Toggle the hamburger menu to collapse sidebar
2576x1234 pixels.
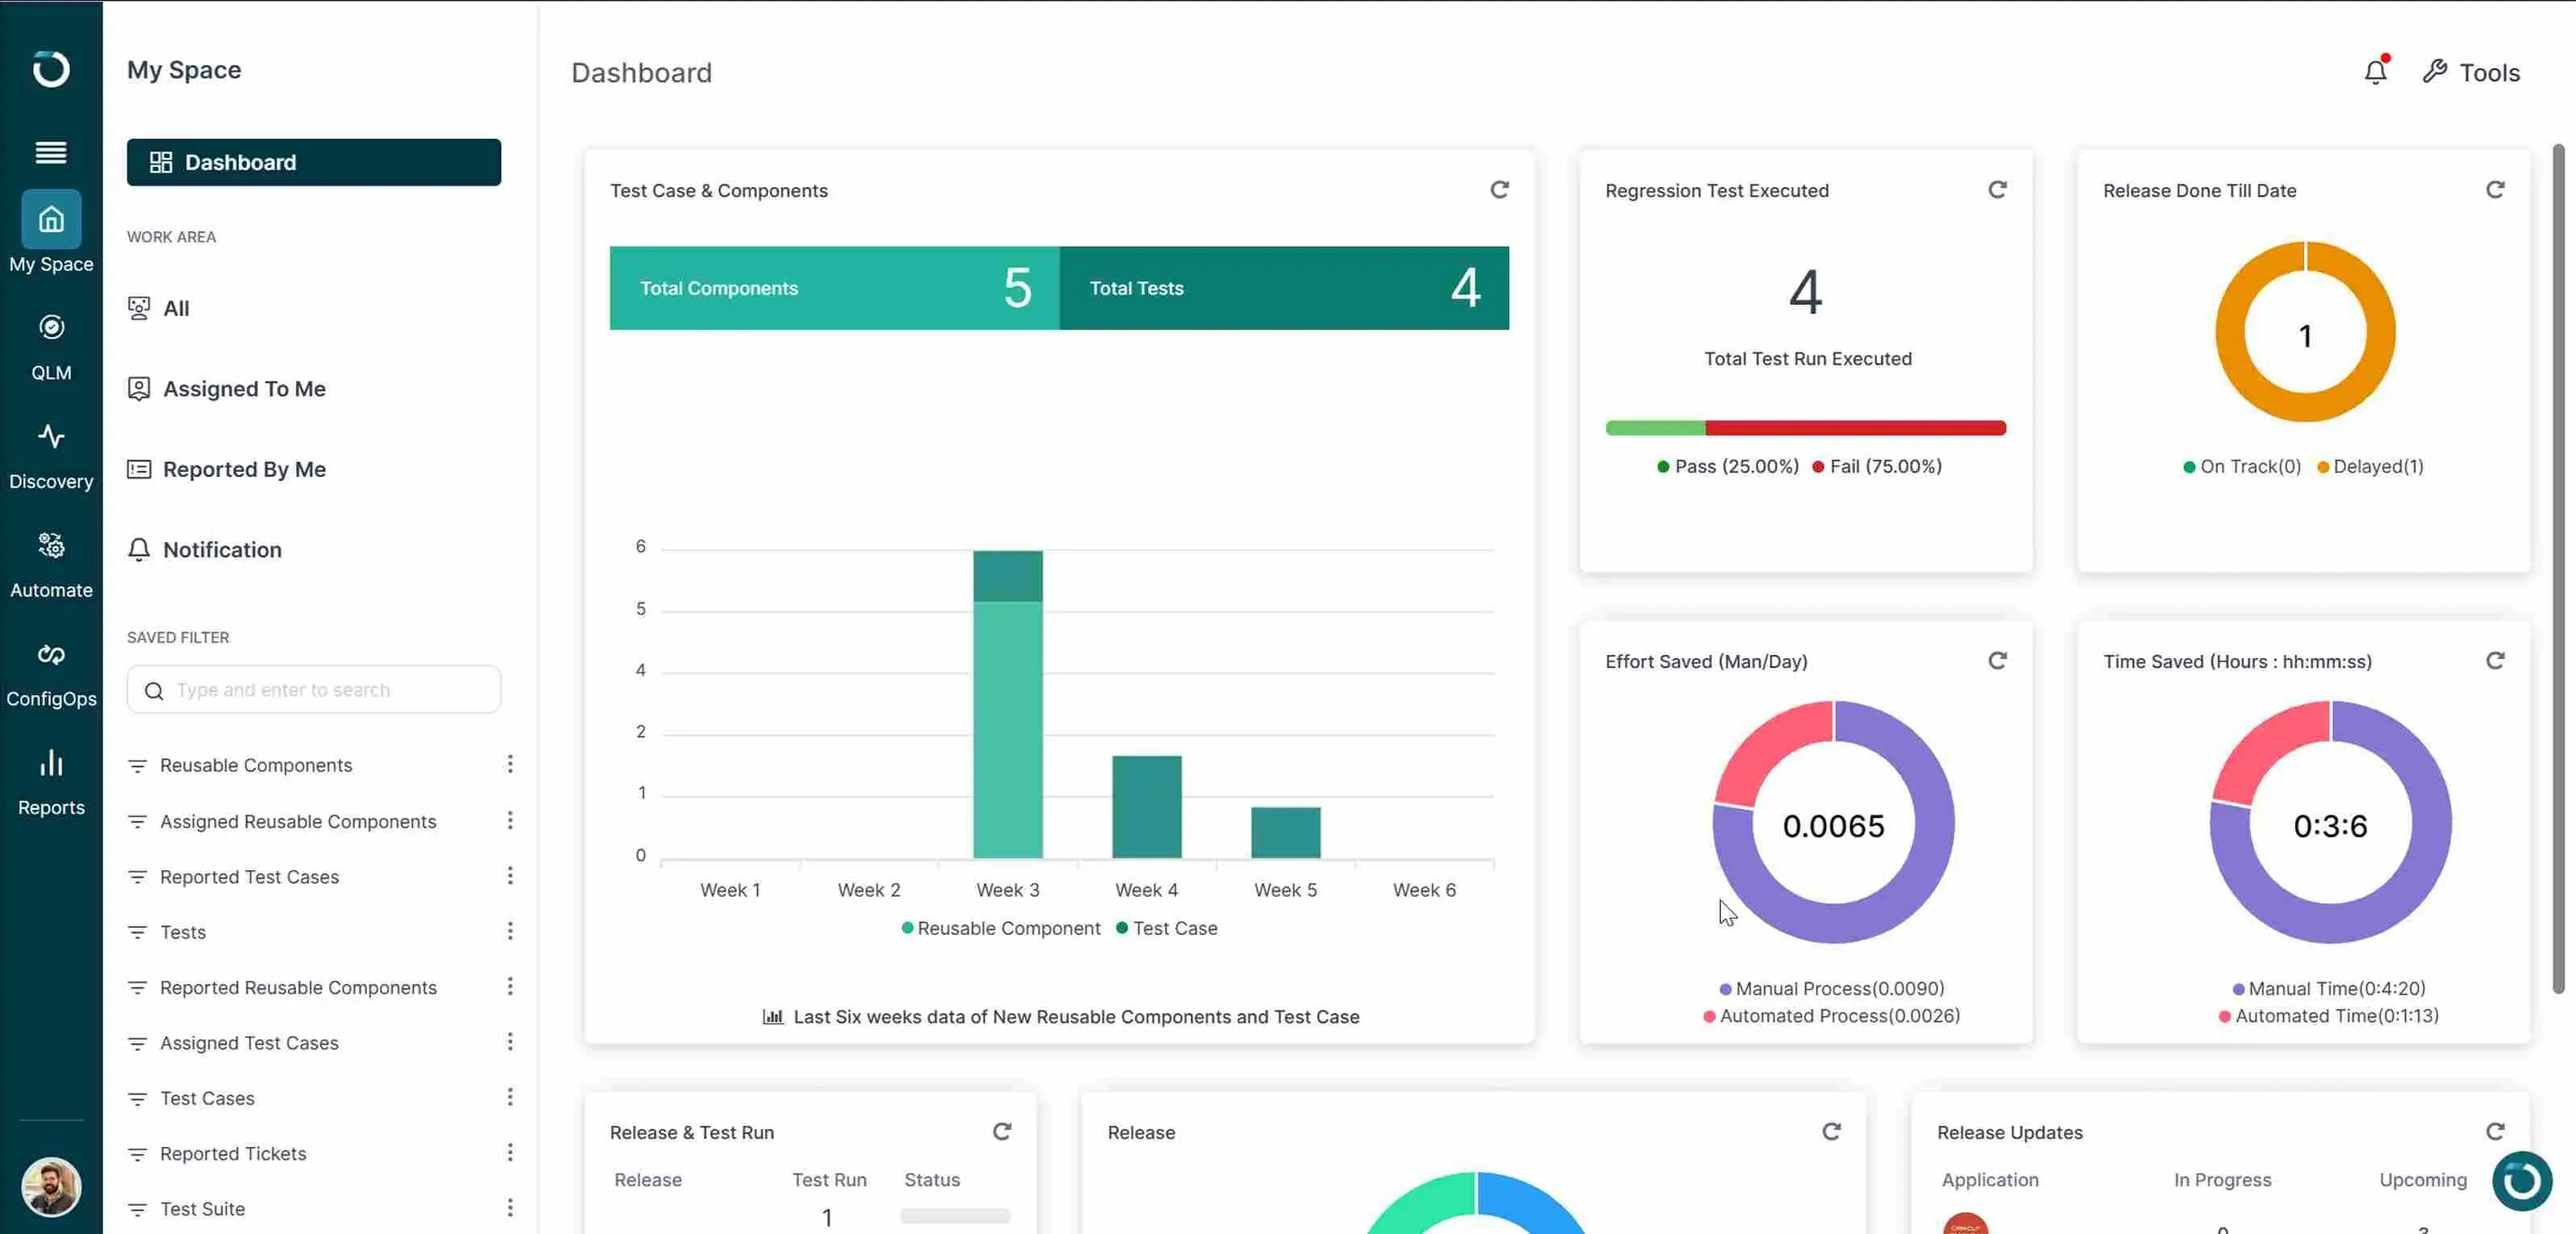(51, 152)
